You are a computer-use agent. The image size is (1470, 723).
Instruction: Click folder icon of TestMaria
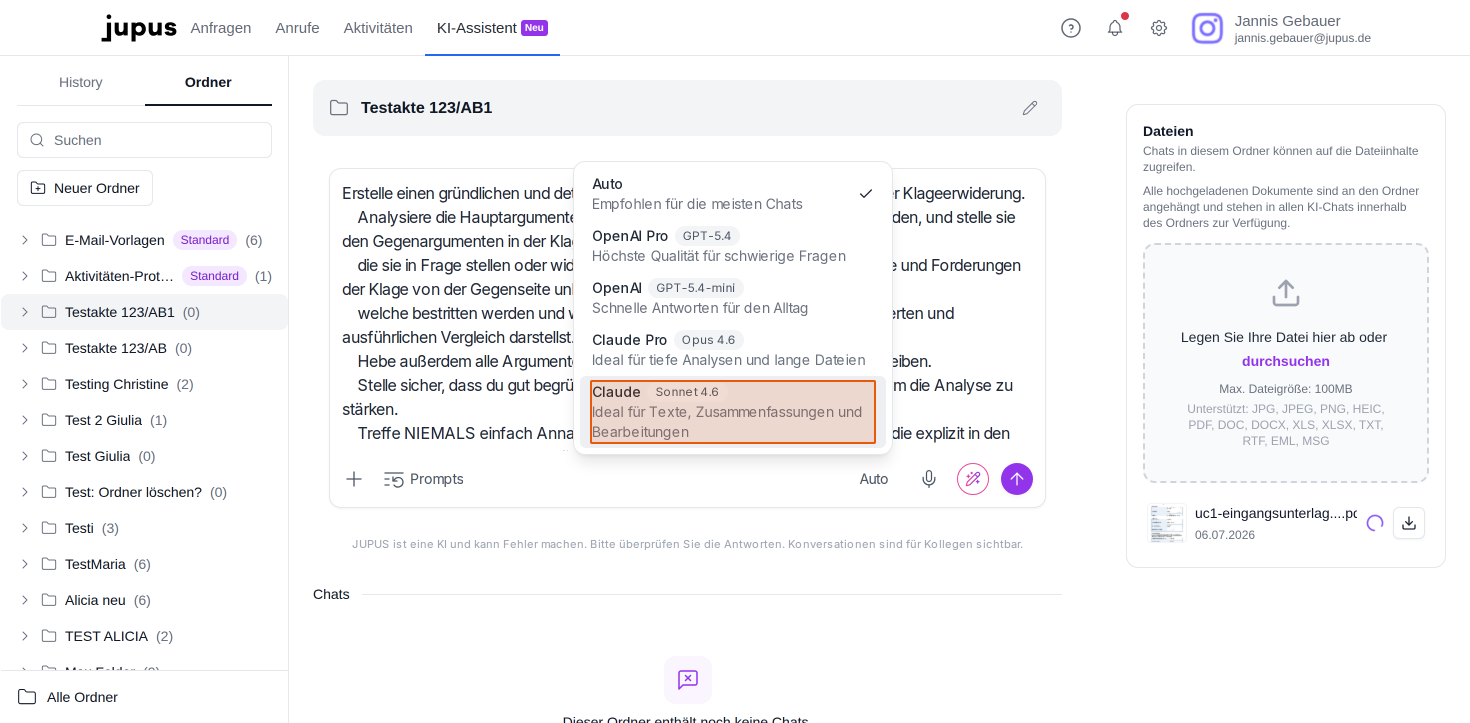pos(49,564)
